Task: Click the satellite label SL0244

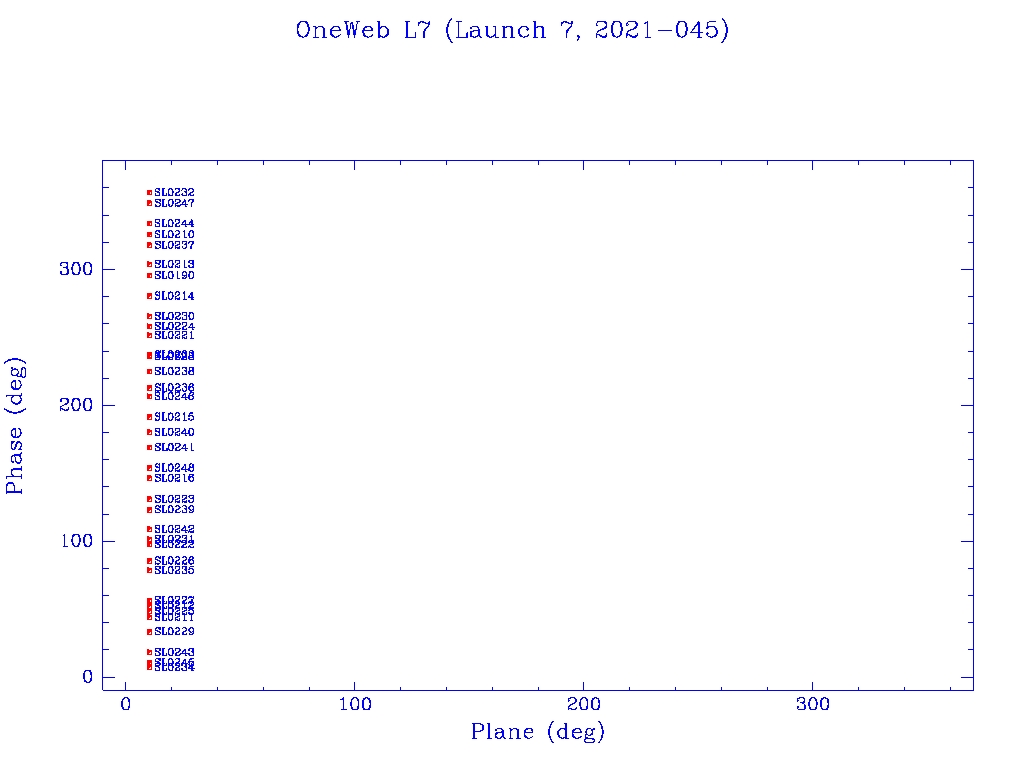Action: coord(174,223)
